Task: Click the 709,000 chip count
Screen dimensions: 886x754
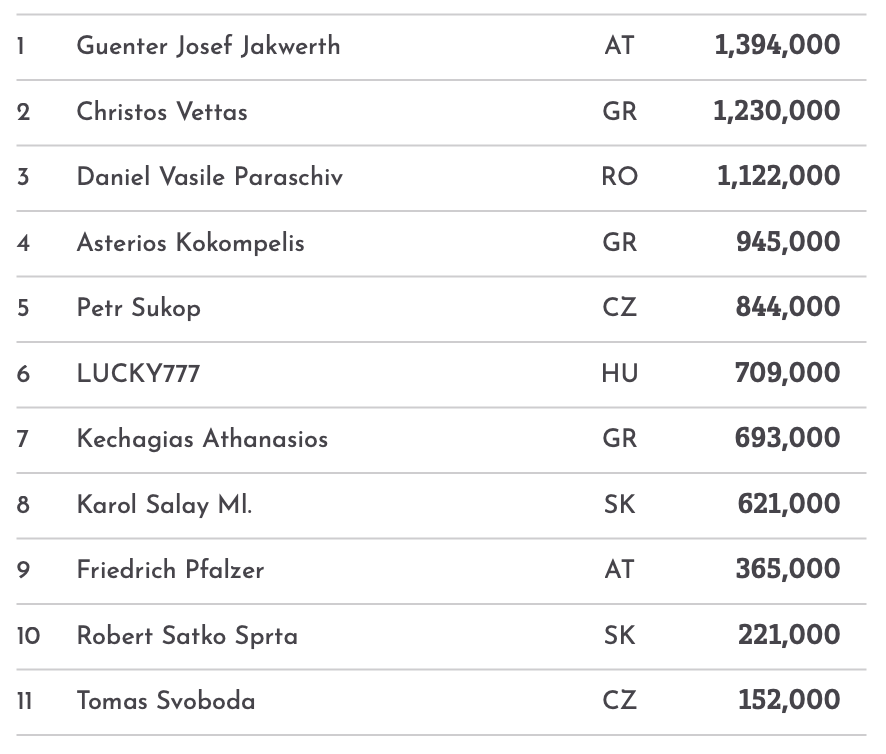Action: tap(787, 373)
